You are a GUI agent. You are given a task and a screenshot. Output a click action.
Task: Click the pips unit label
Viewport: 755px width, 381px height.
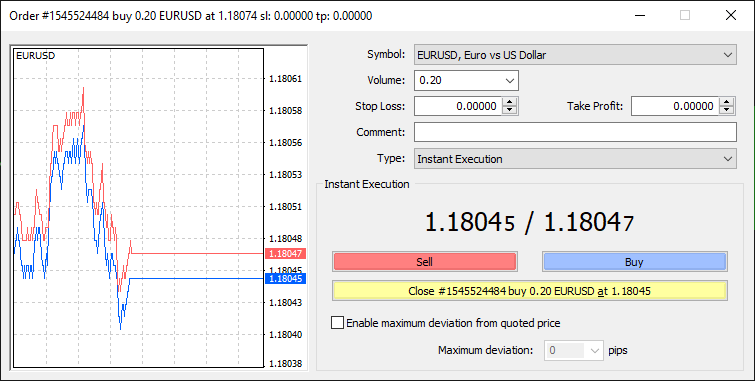coord(618,350)
